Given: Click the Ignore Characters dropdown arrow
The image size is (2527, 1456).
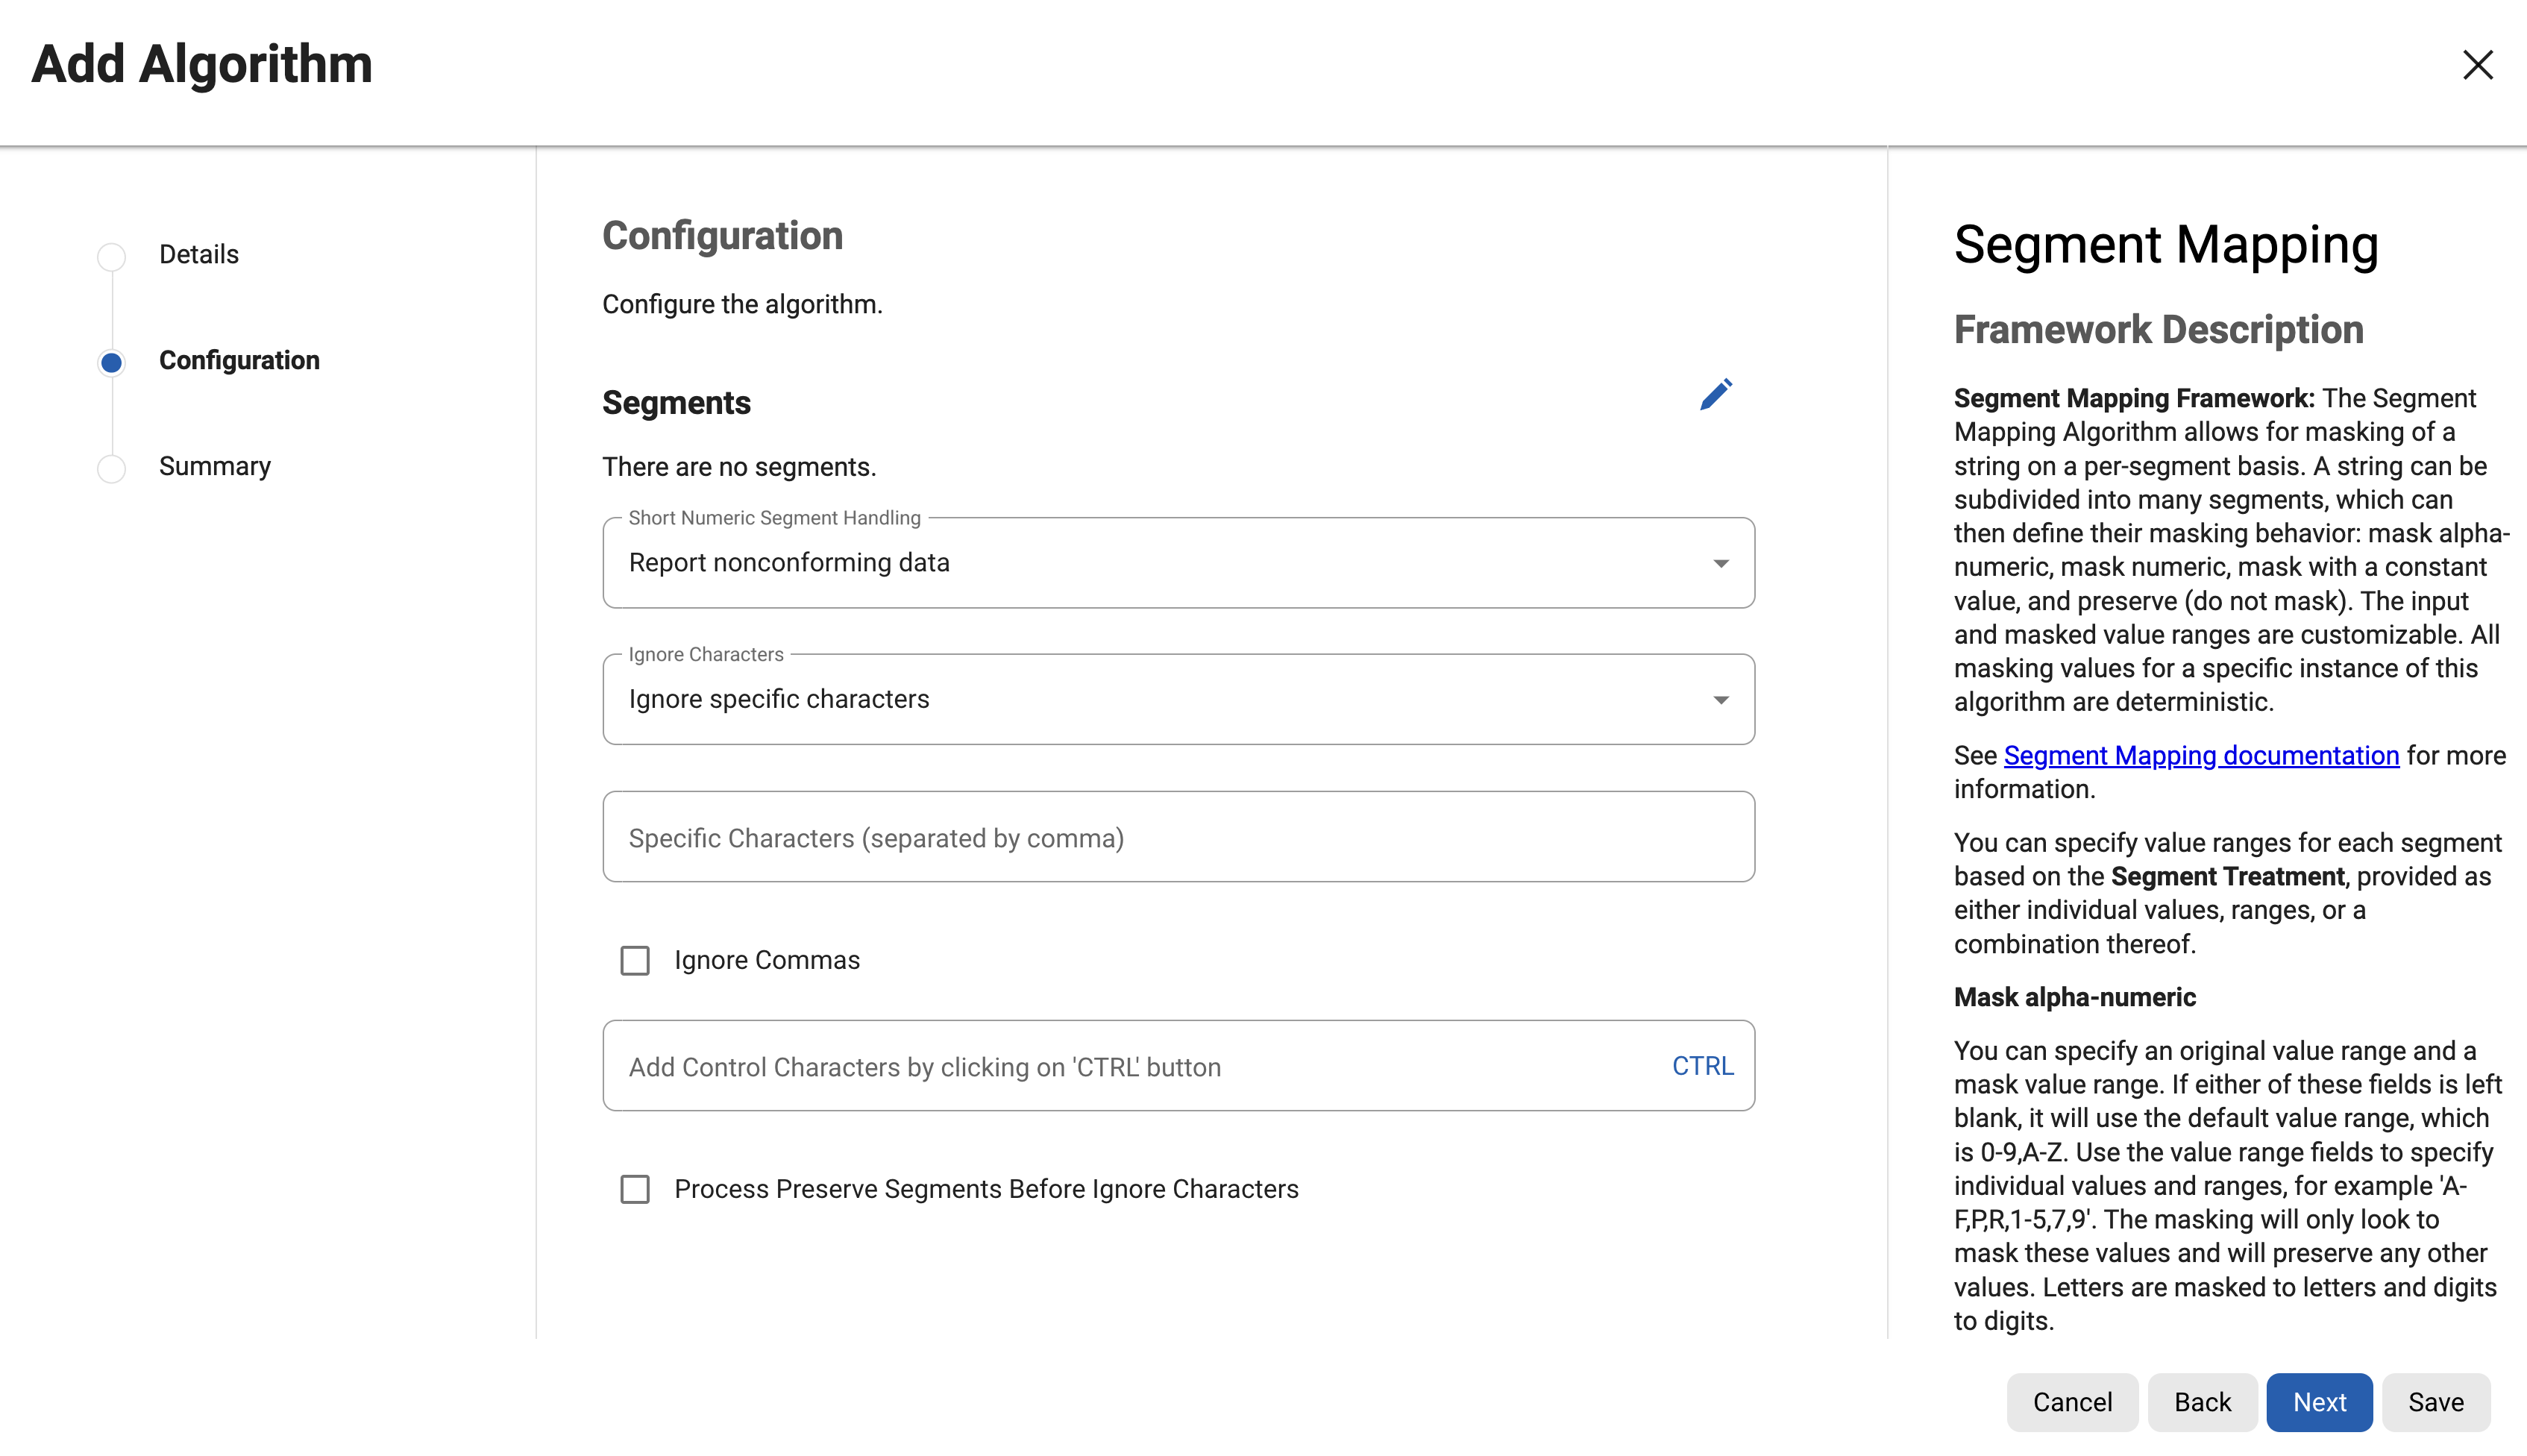Looking at the screenshot, I should [x=1720, y=700].
